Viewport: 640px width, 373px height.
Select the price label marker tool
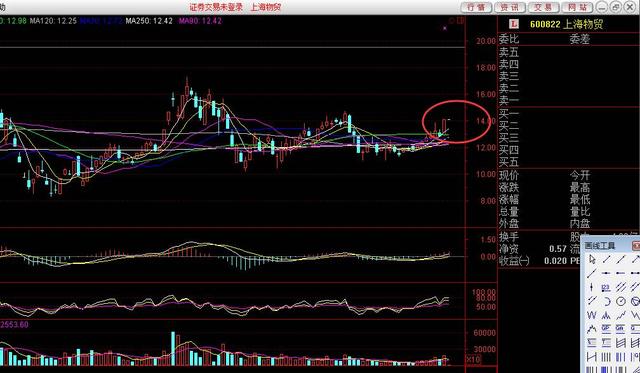click(x=607, y=288)
